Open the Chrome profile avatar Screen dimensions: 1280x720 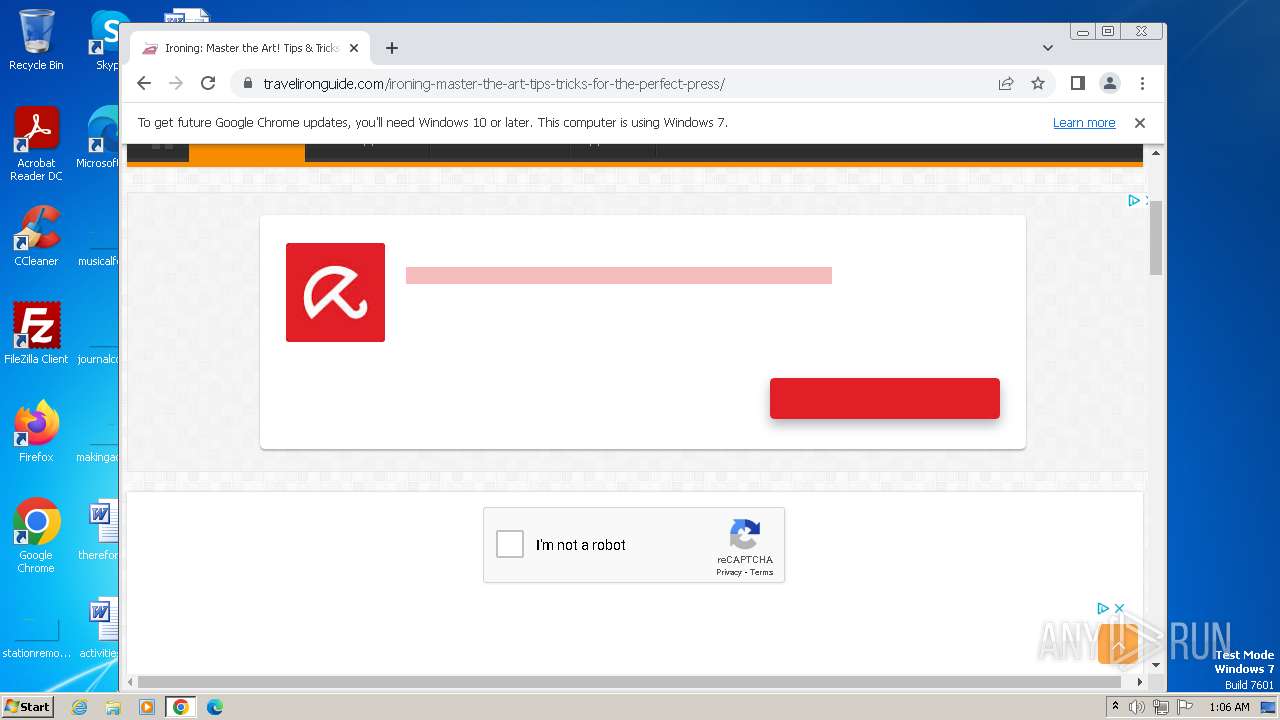(x=1110, y=84)
